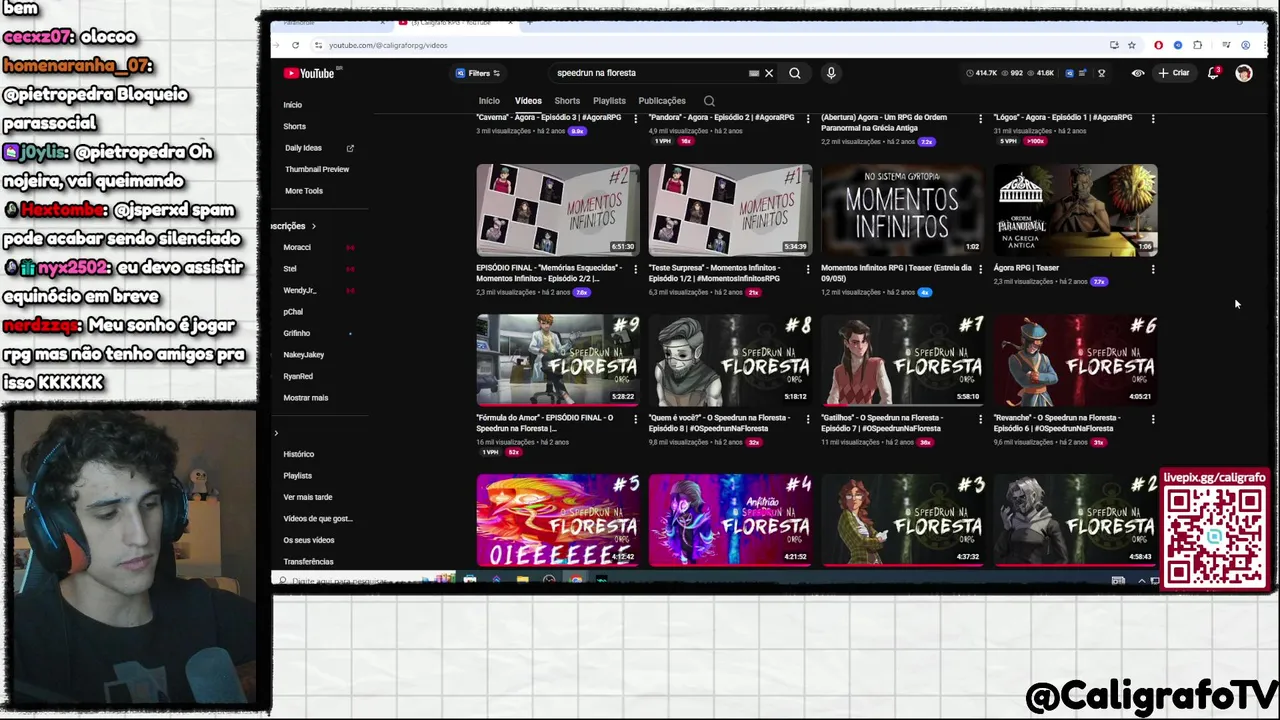Open the external-link icon beside Daily Ideas

click(350, 148)
